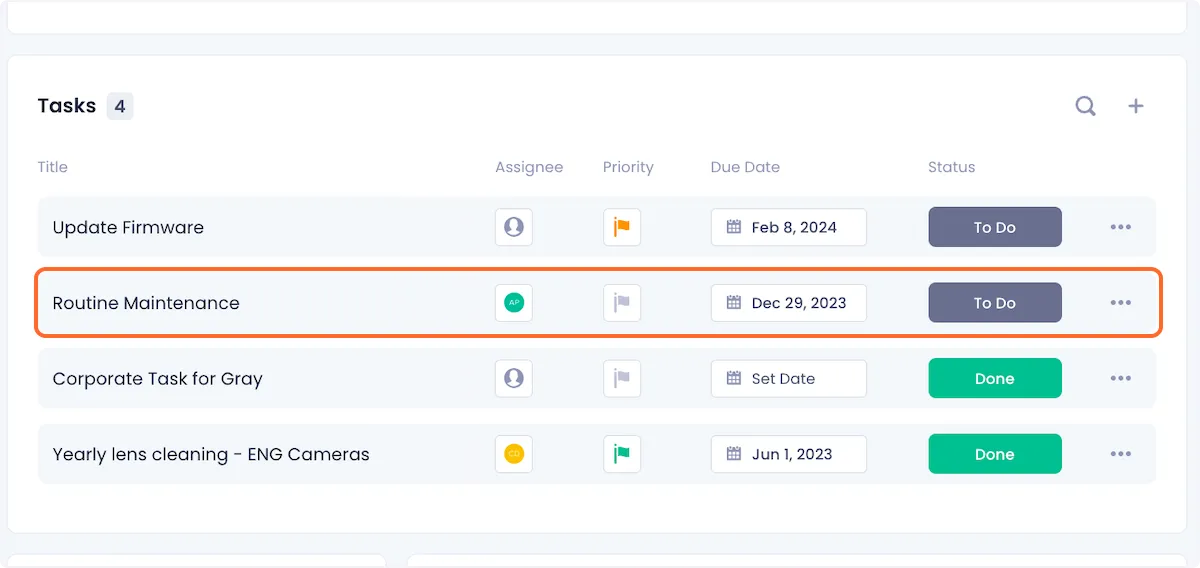Open assignee avatar for Corporate Task for Gray
The image size is (1200, 568).
(514, 379)
